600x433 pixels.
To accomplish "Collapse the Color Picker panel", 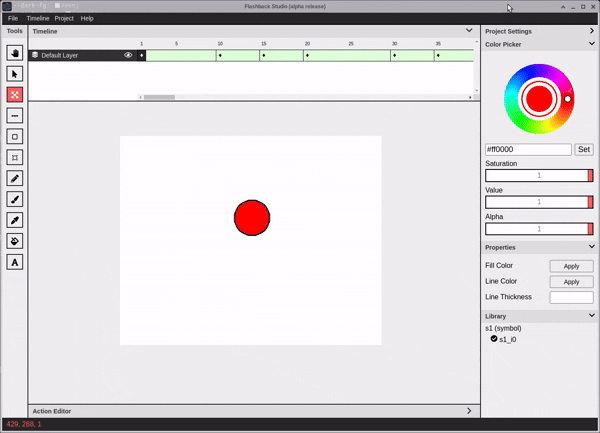I will 592,44.
